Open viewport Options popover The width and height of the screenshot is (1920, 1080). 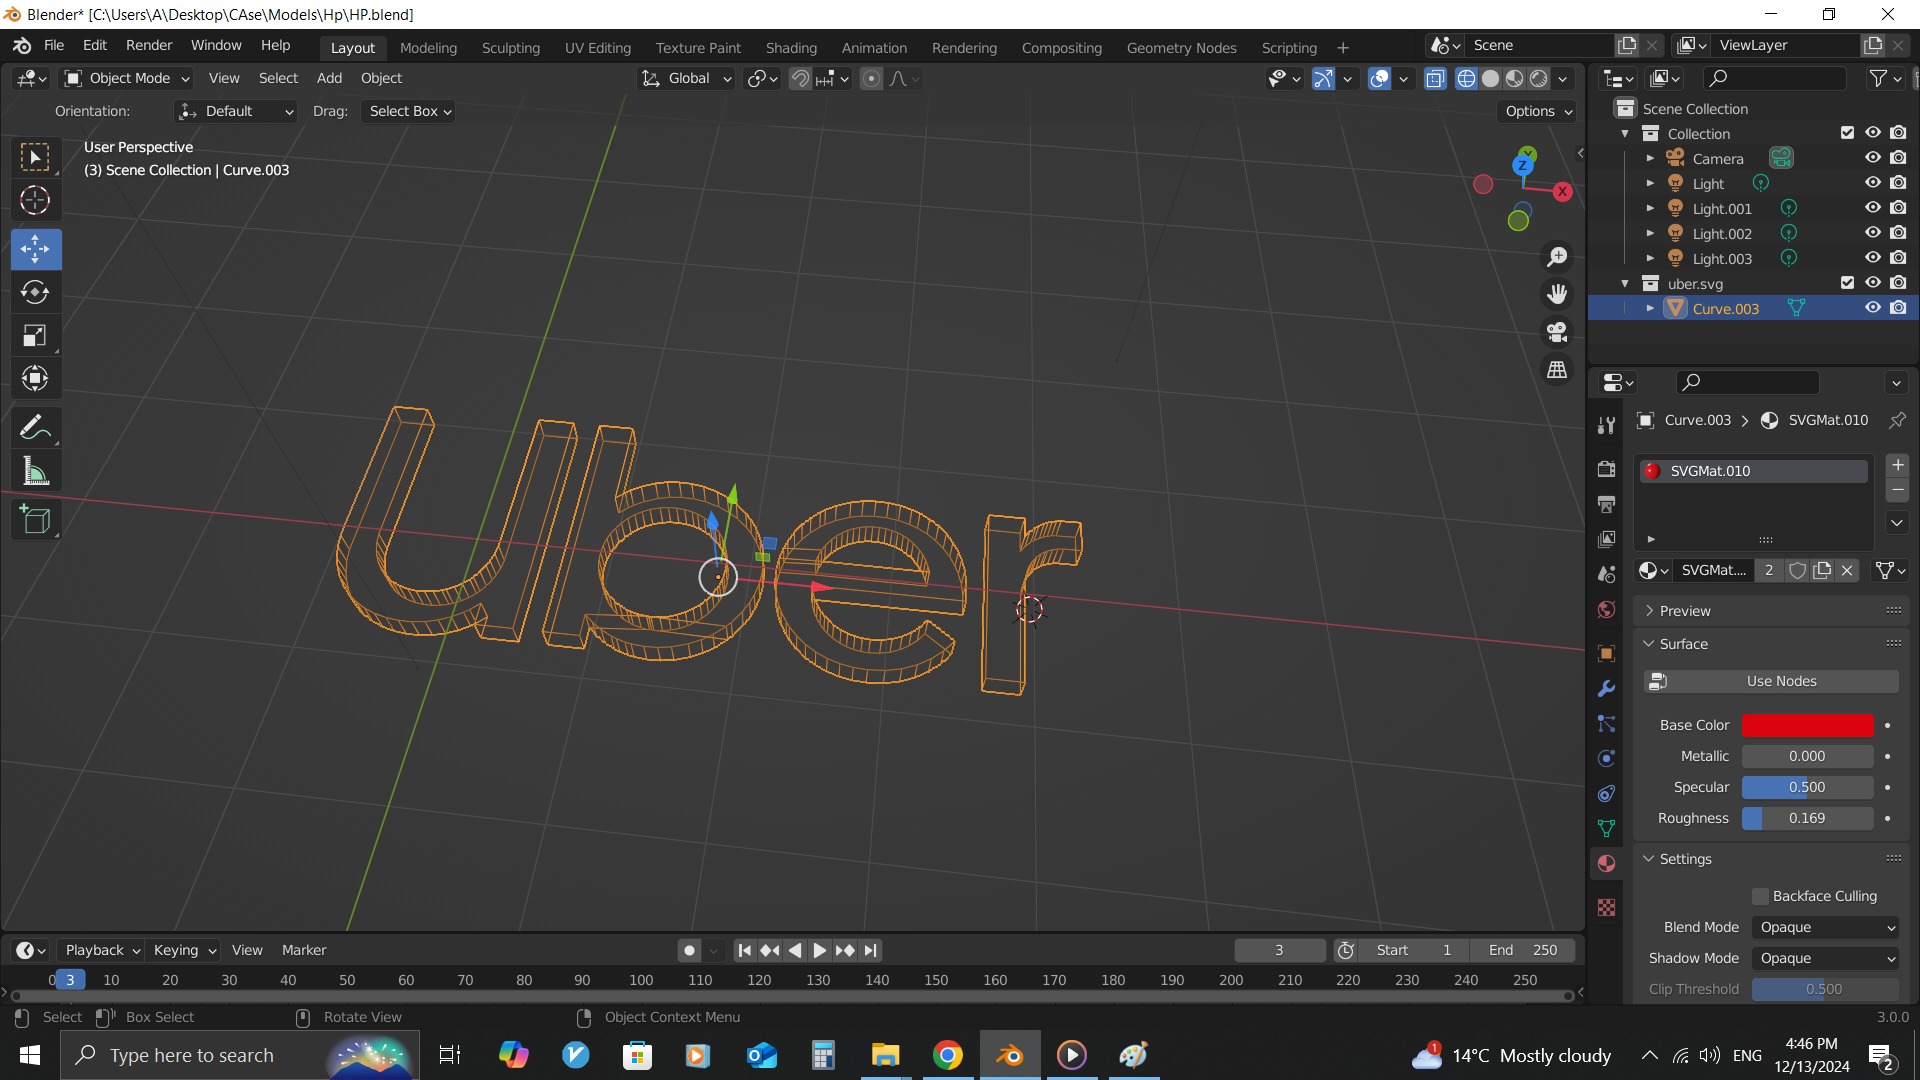click(1538, 111)
